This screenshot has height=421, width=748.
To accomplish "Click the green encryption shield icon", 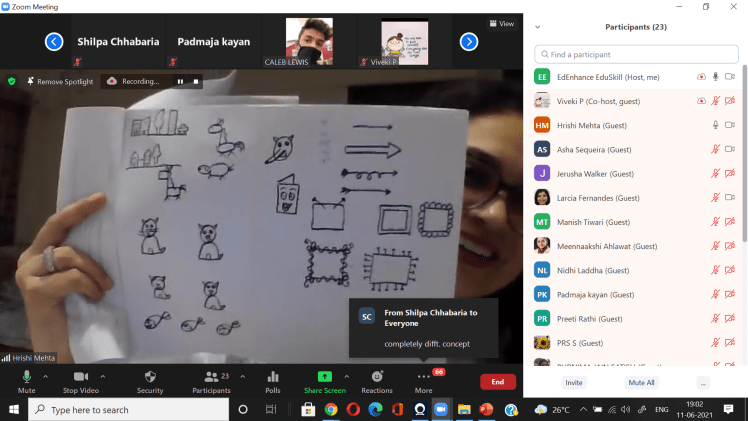I will tap(12, 81).
